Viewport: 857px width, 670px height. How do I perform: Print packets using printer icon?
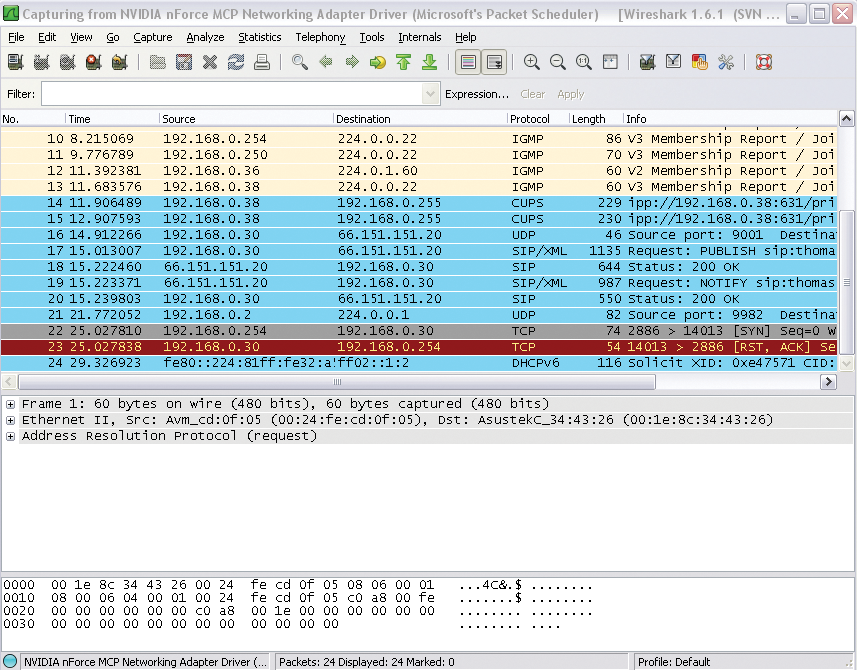pyautogui.click(x=262, y=62)
